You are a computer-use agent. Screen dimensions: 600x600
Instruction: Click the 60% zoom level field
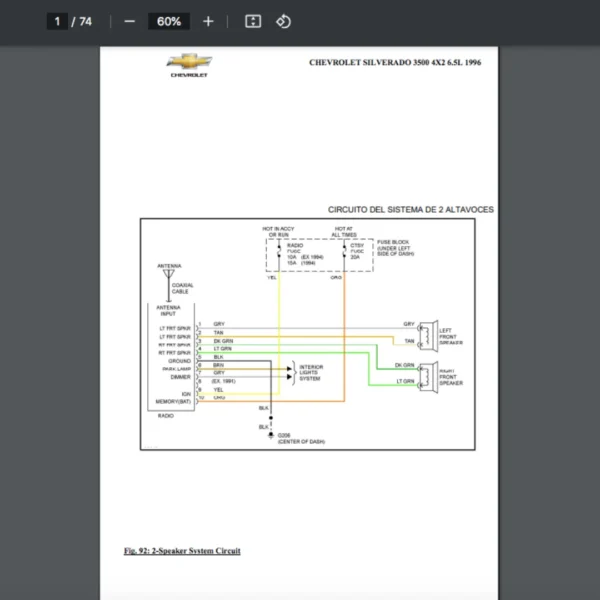pos(169,21)
